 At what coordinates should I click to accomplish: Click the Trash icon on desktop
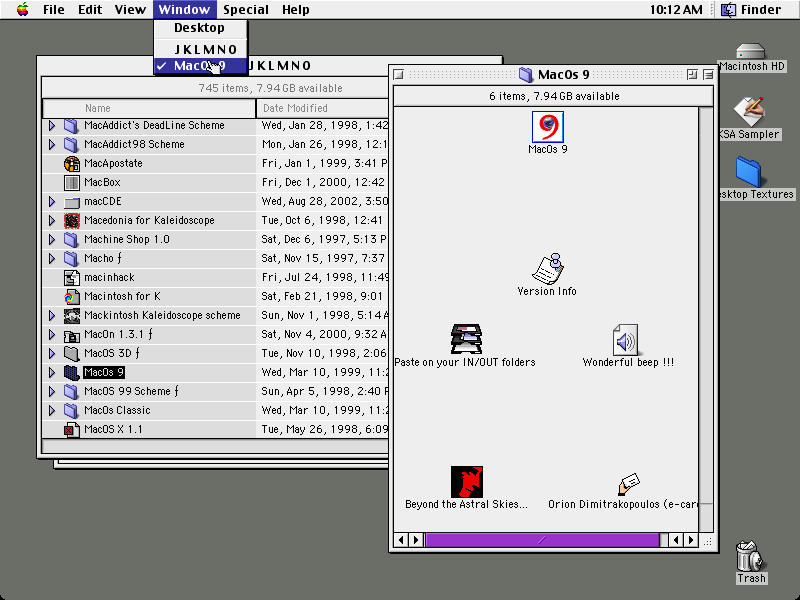coord(751,556)
